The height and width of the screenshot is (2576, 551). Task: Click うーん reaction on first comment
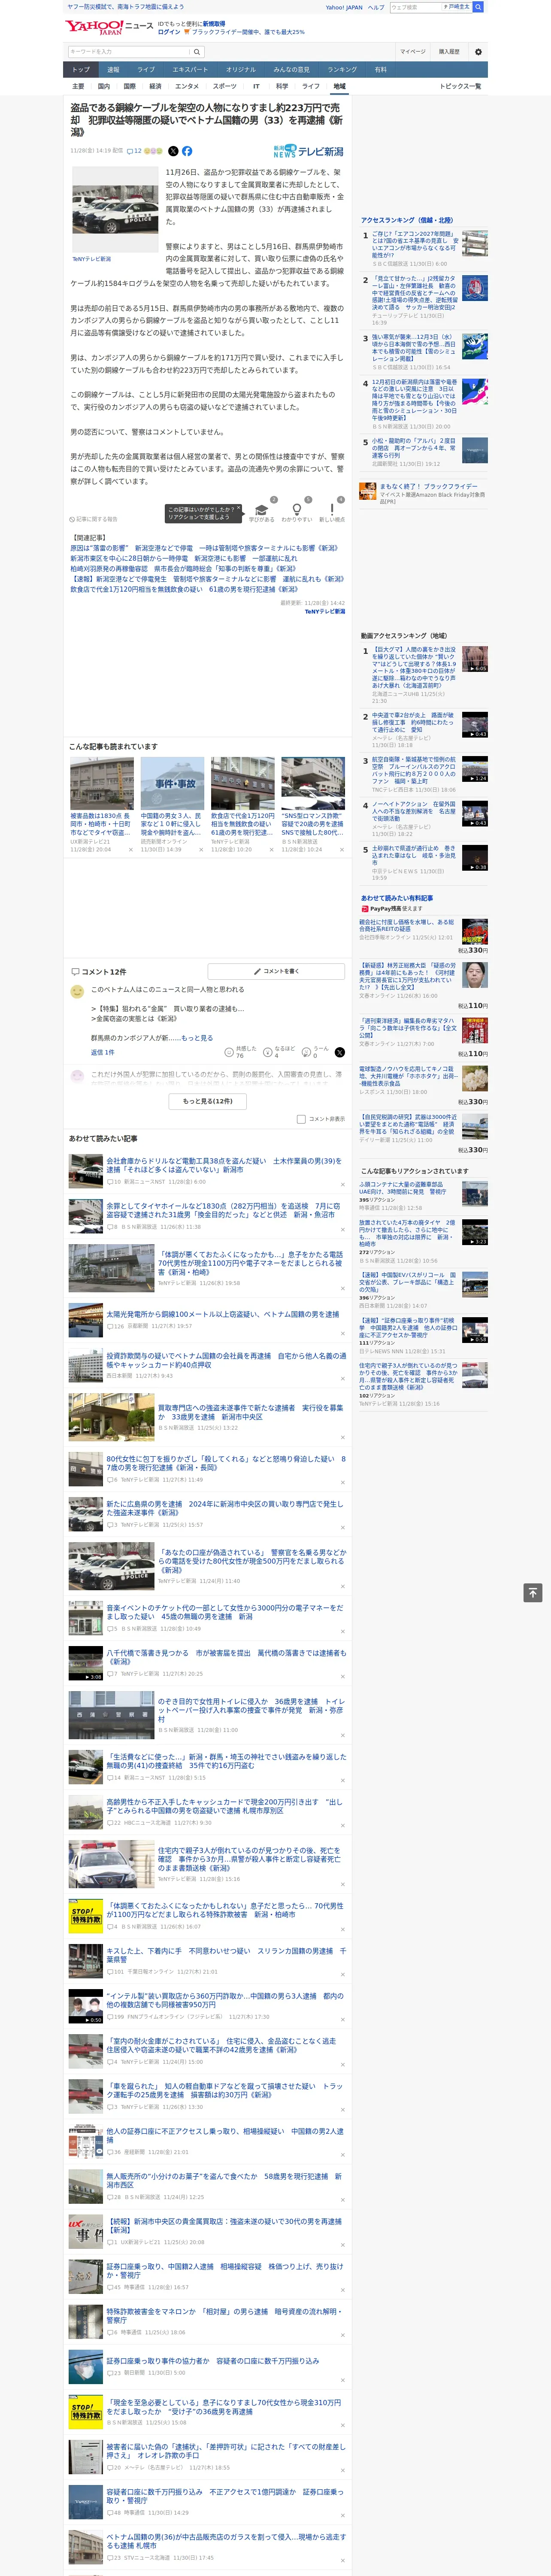[315, 1051]
